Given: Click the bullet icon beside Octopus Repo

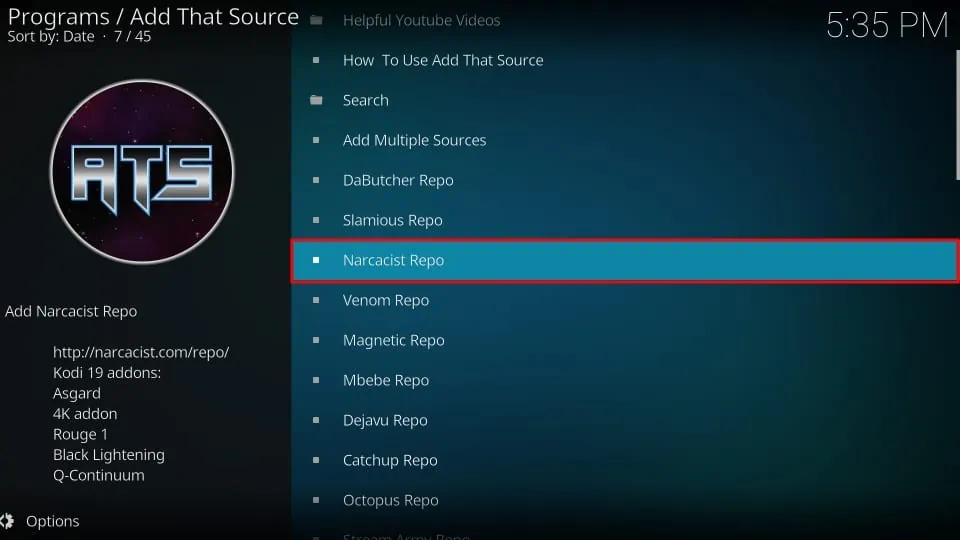Looking at the screenshot, I should tap(316, 500).
